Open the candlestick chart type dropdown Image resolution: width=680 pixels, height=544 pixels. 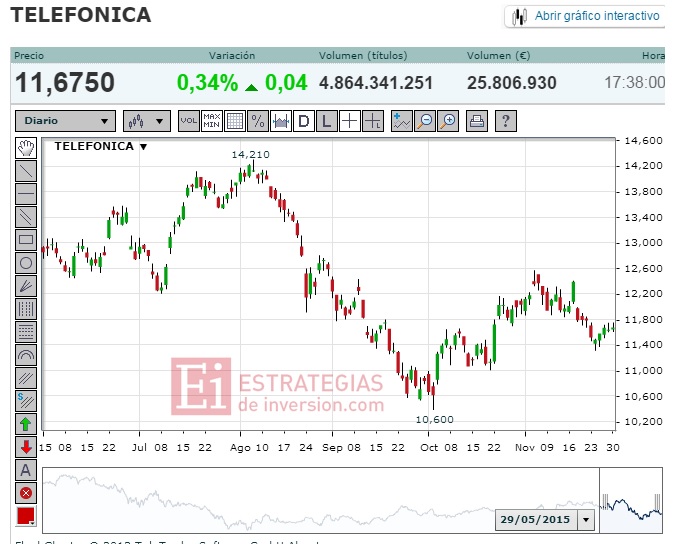147,121
